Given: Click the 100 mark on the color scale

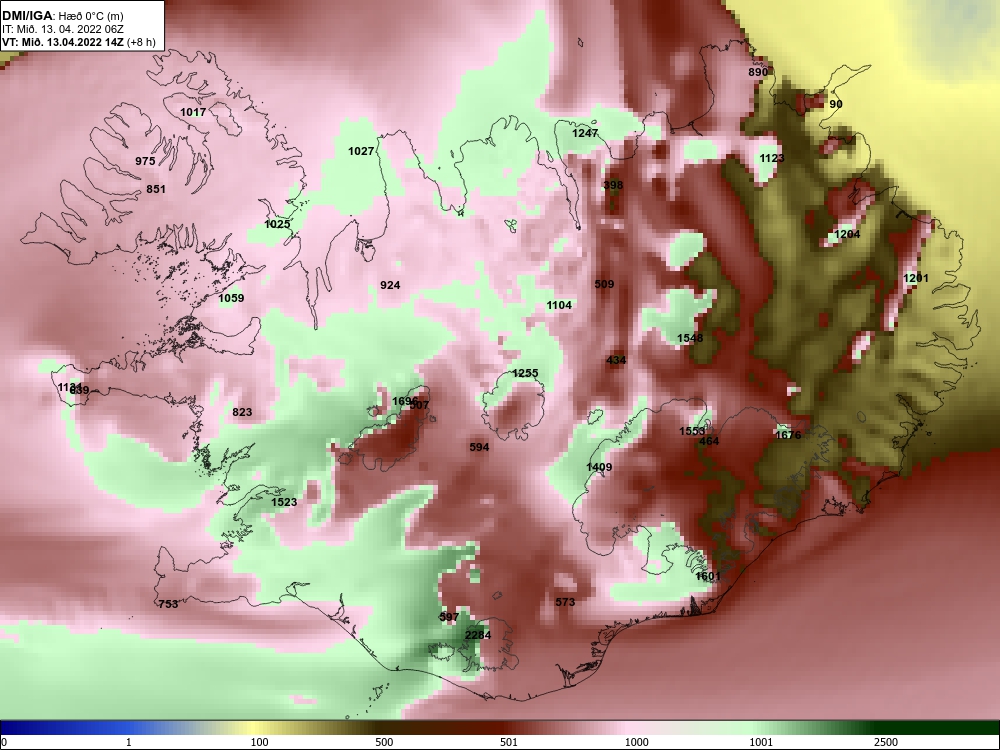Looking at the screenshot, I should (260, 742).
